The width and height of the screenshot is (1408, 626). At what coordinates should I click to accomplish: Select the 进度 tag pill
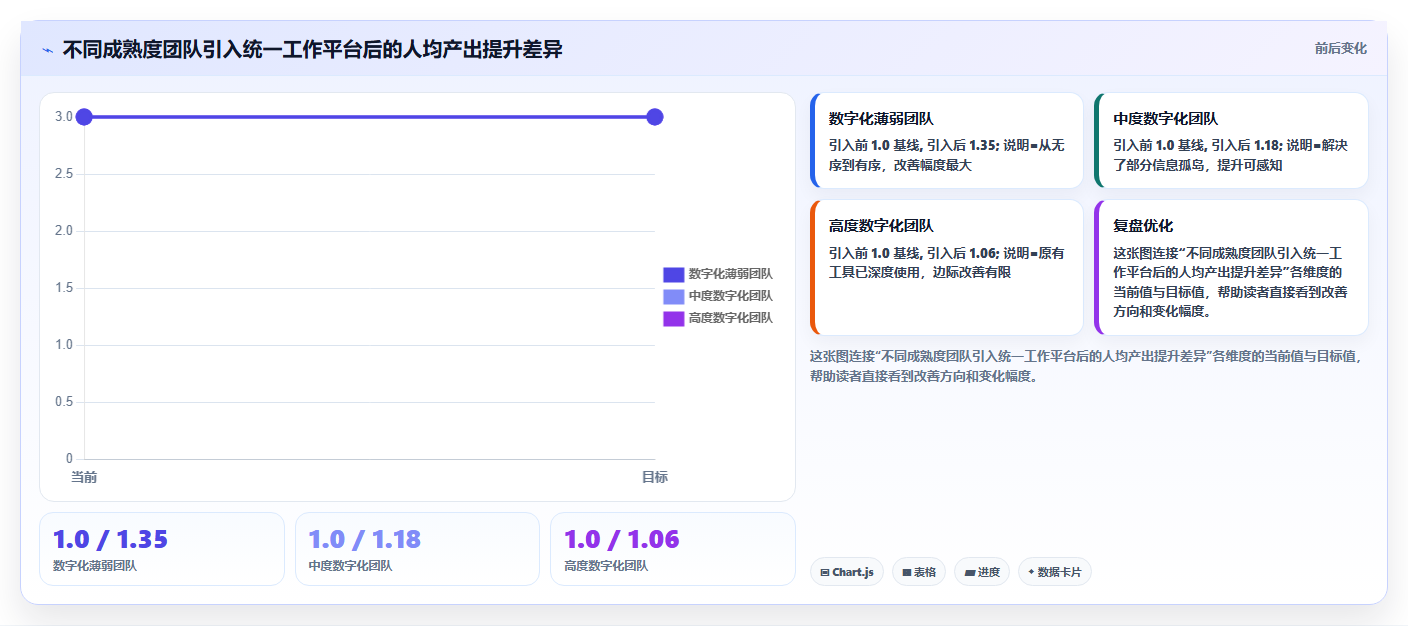click(x=982, y=572)
